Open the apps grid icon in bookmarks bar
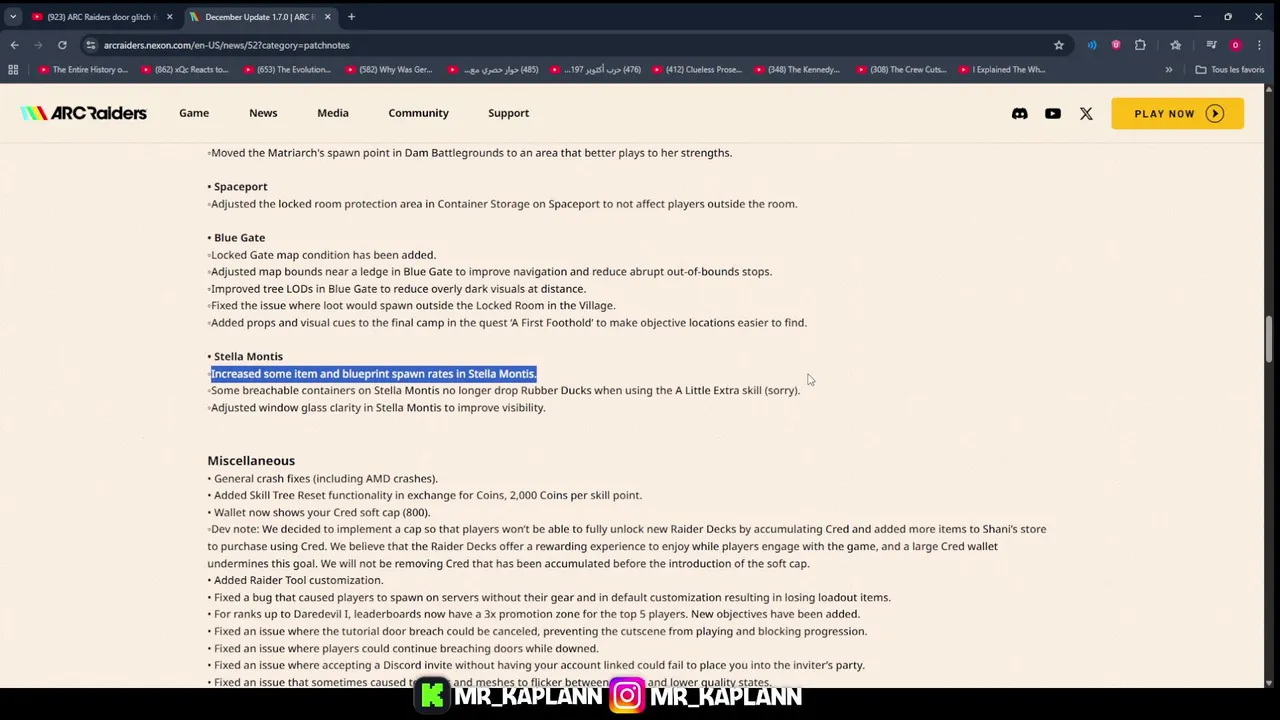Screen dimensions: 1280x720 [13, 70]
